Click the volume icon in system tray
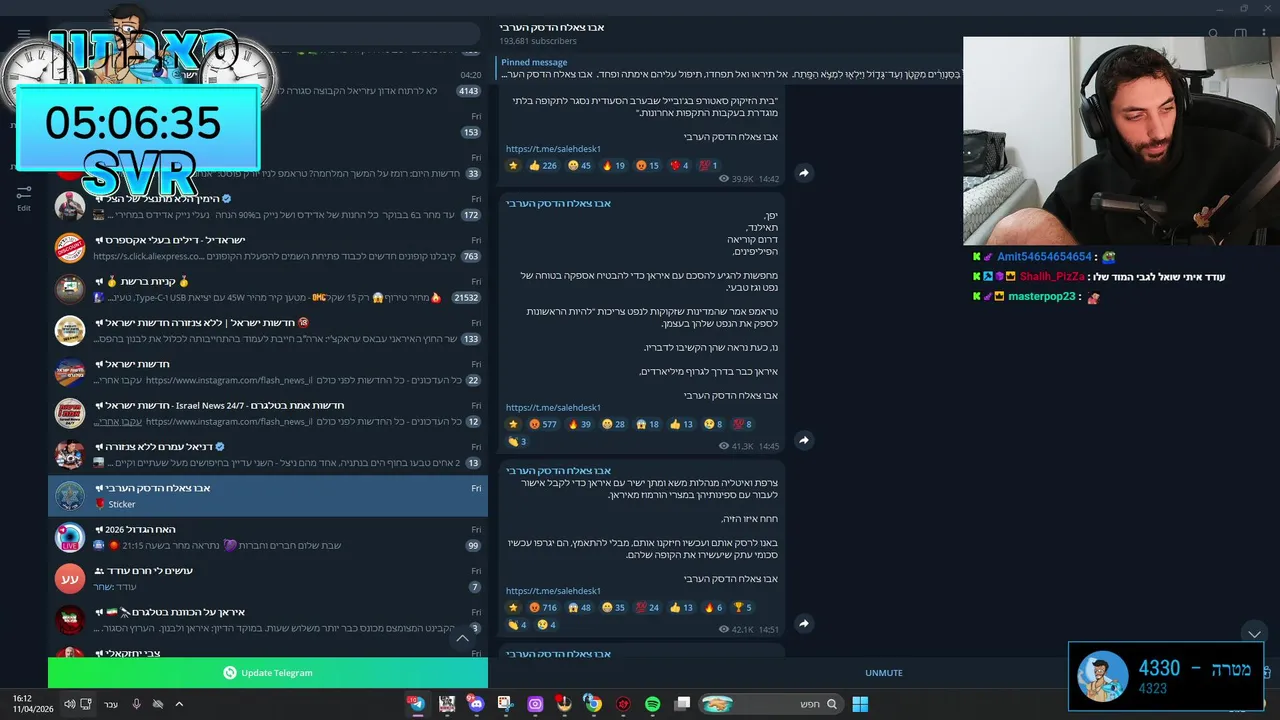Viewport: 1280px width, 720px height. pos(69,704)
